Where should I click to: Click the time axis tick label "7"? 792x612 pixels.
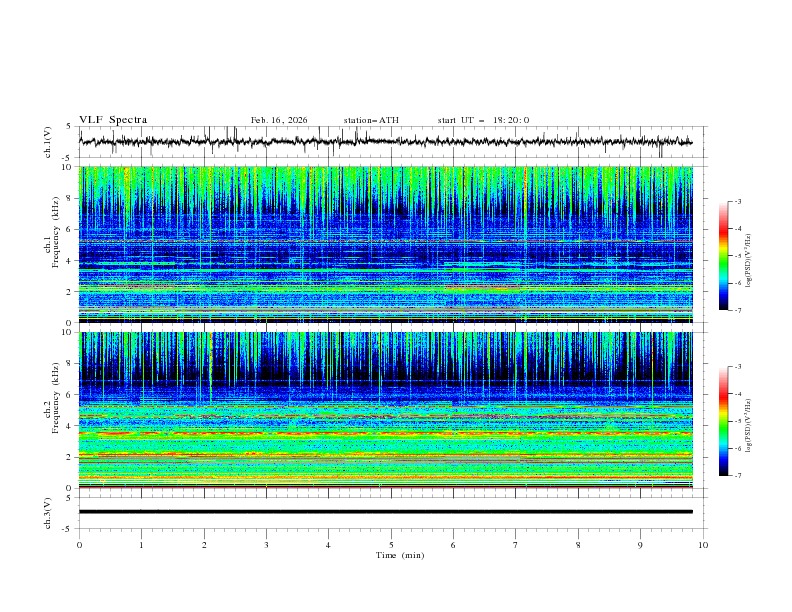tap(516, 545)
